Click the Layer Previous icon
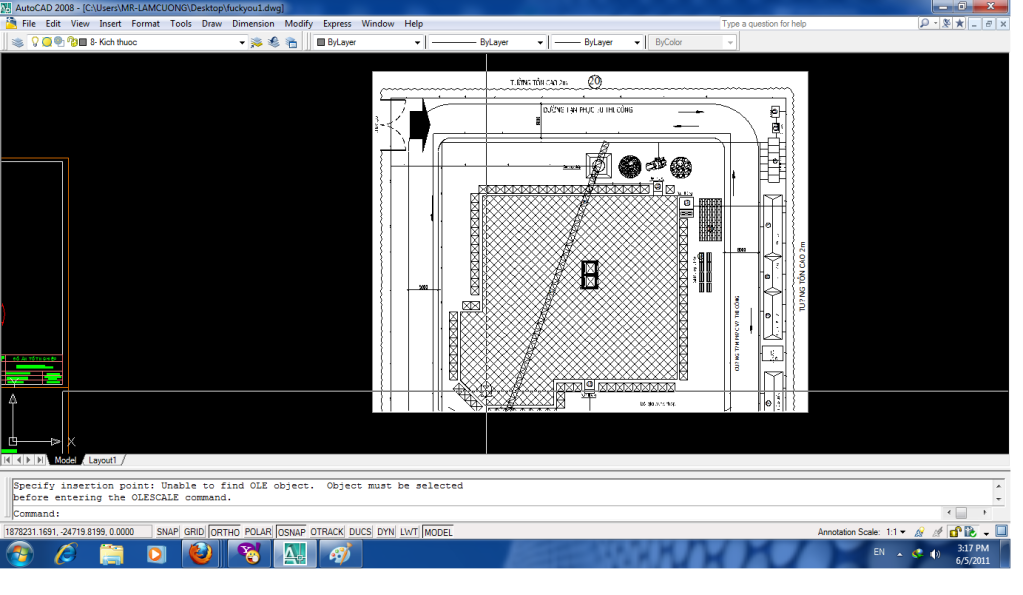 coord(274,42)
